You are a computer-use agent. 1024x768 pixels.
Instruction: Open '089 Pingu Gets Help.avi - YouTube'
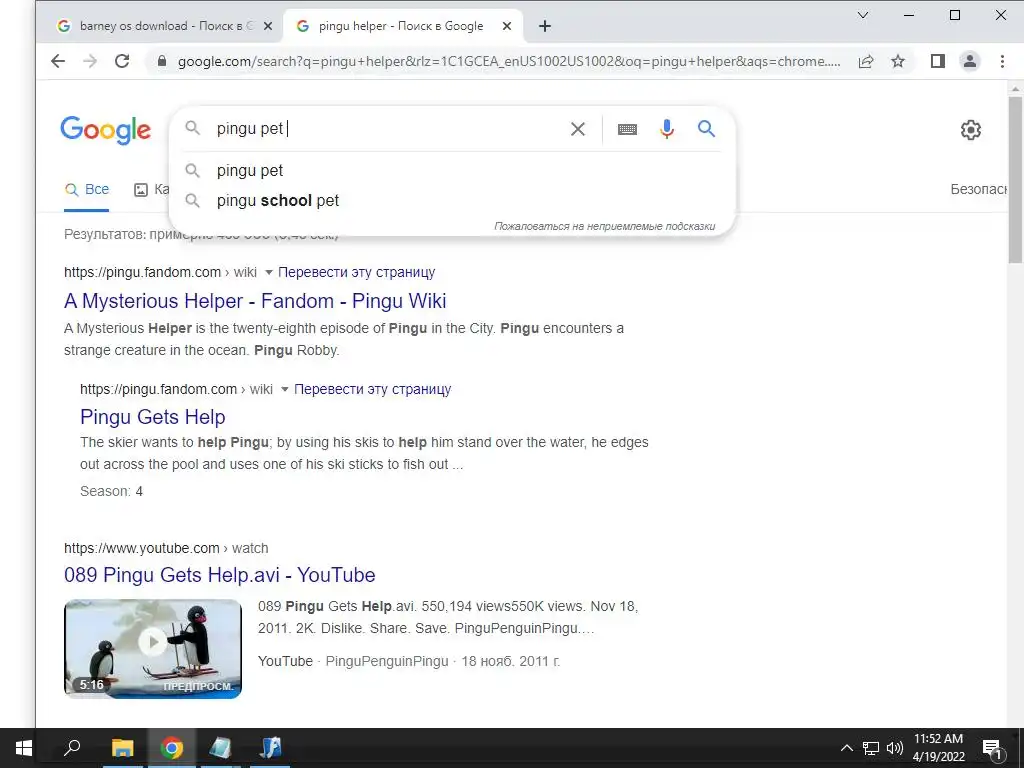(x=219, y=575)
